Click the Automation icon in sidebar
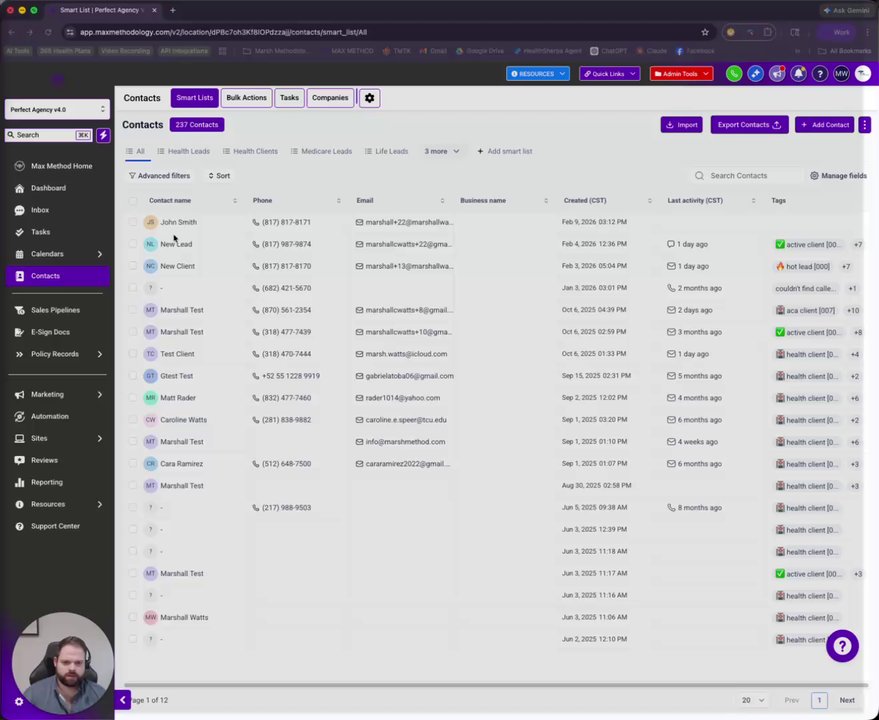 point(20,416)
